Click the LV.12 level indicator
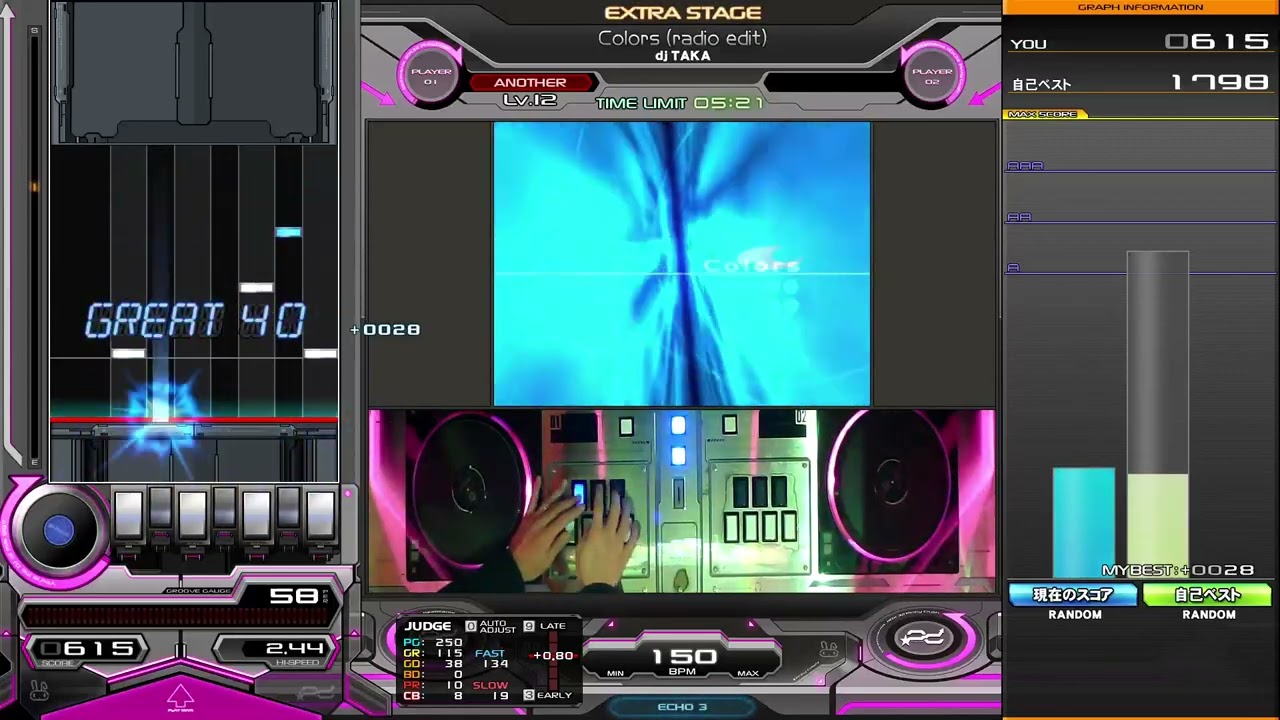The image size is (1280, 720). pos(529,100)
